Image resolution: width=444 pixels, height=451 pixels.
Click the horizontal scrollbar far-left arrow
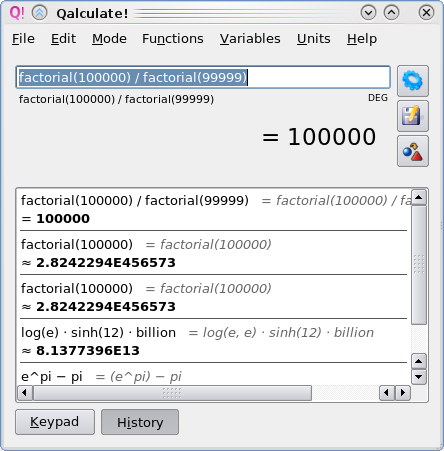25,393
